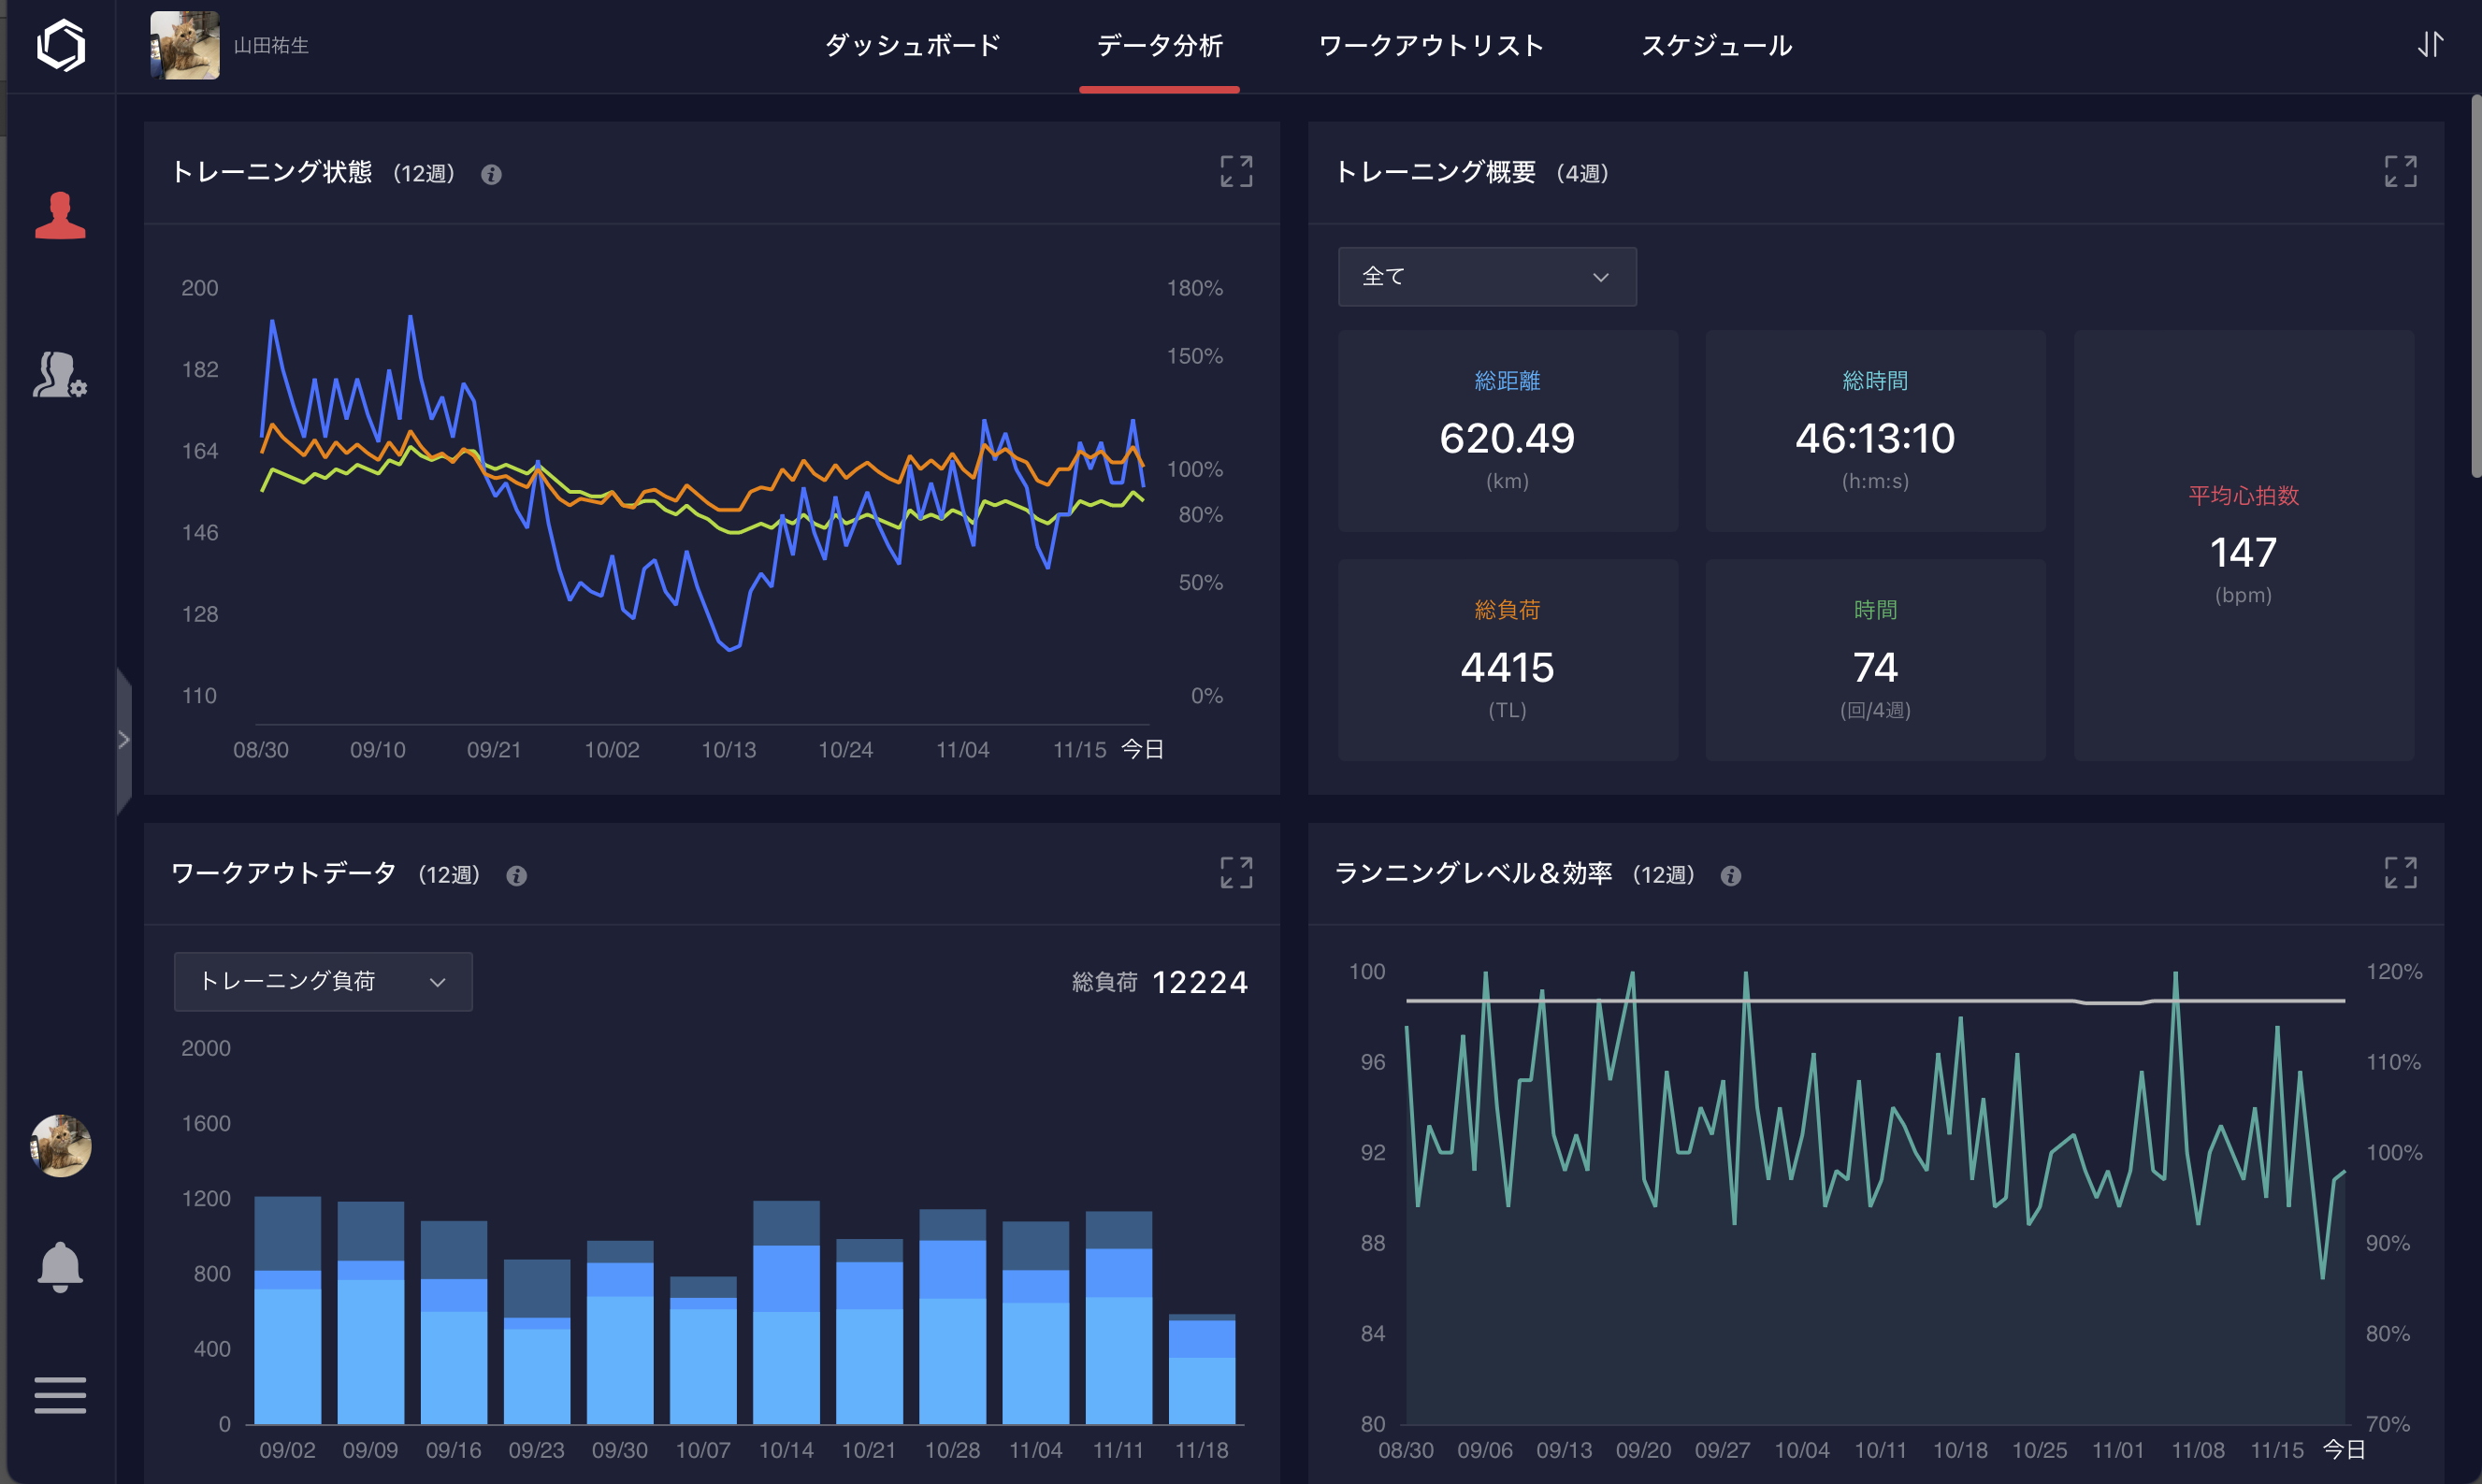This screenshot has height=1484, width=2482.
Task: Click the user avatar thumbnail in sidebar
Action: click(x=60, y=1145)
